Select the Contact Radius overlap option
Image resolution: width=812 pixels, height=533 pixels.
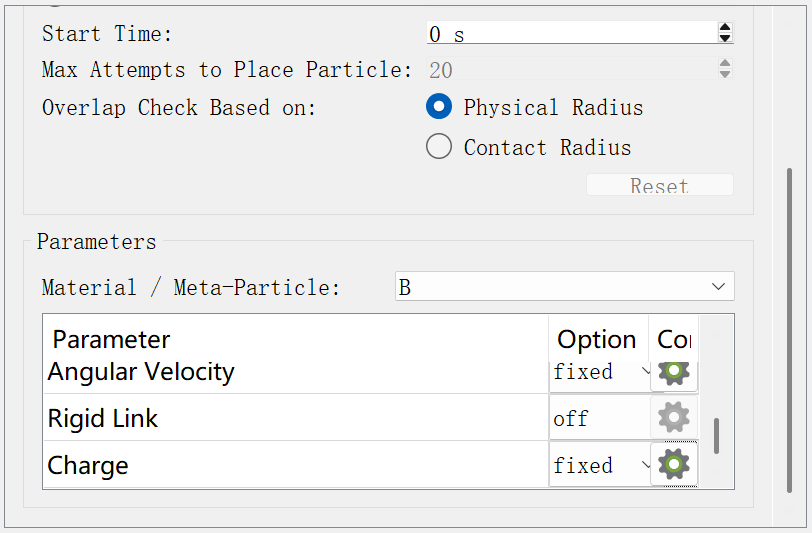coord(439,147)
